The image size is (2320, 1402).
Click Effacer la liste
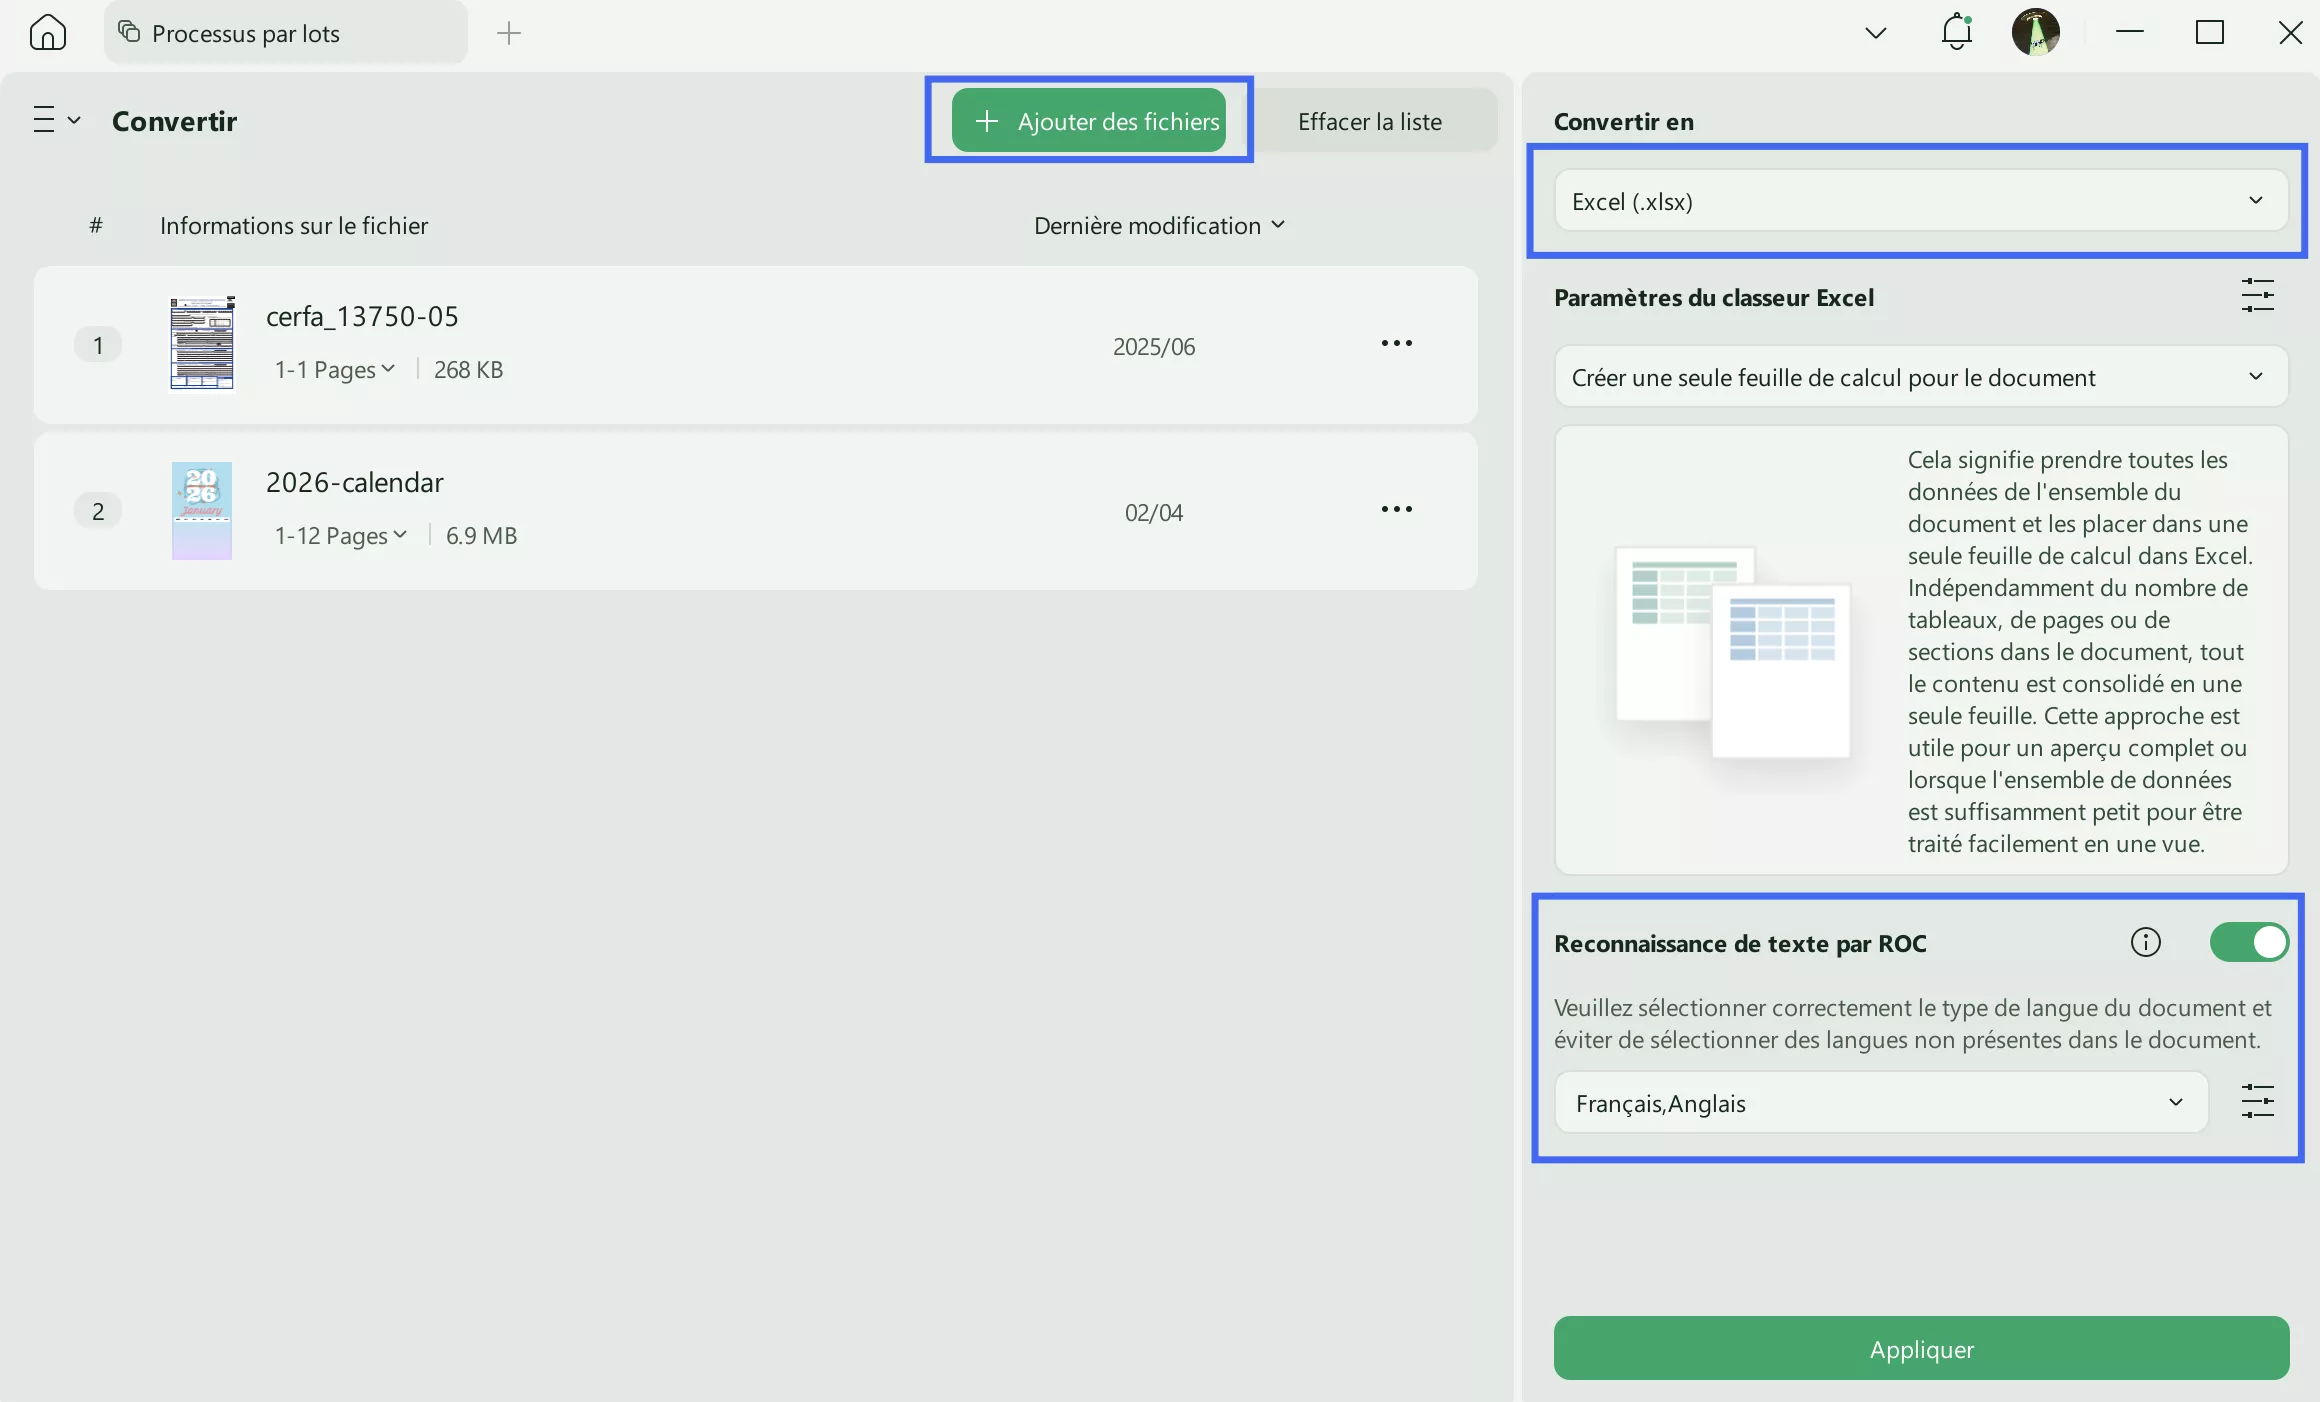pyautogui.click(x=1369, y=120)
